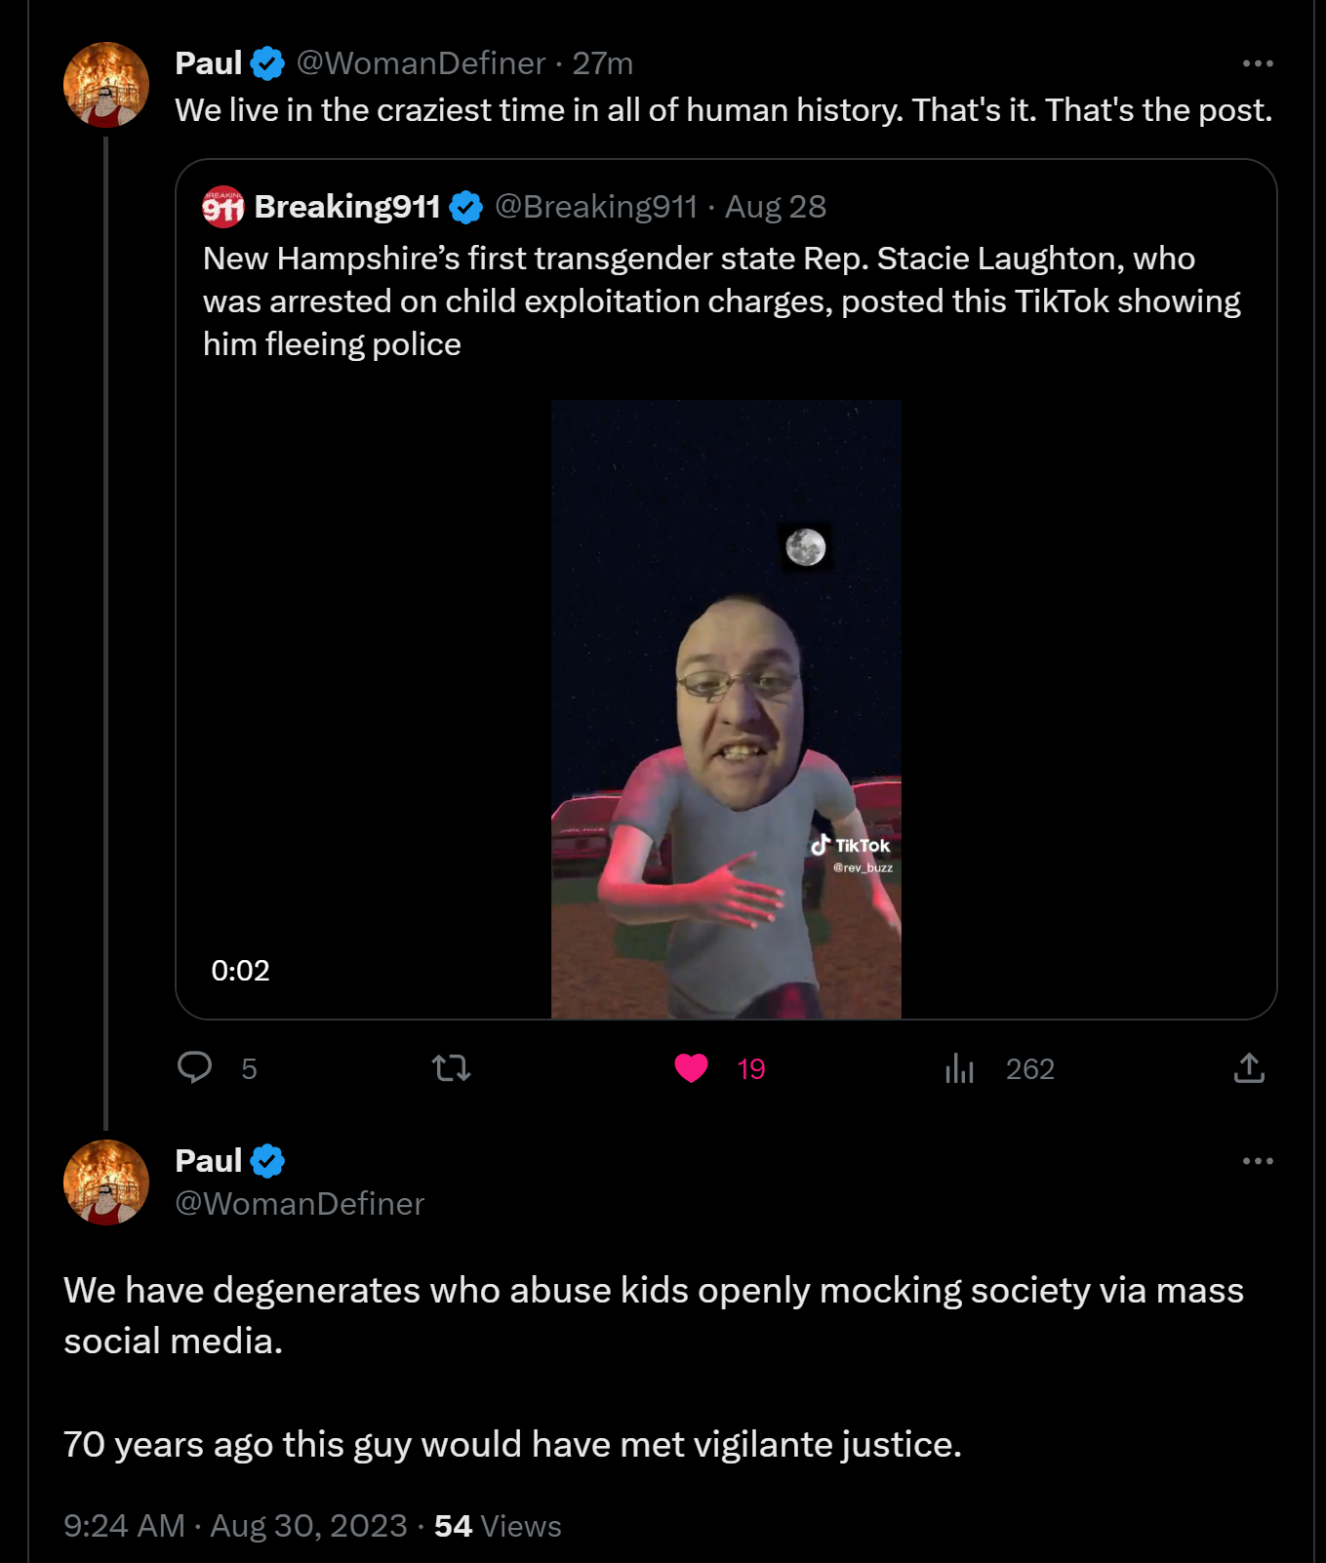Open the second tweet's three-dot menu

coord(1257,1161)
